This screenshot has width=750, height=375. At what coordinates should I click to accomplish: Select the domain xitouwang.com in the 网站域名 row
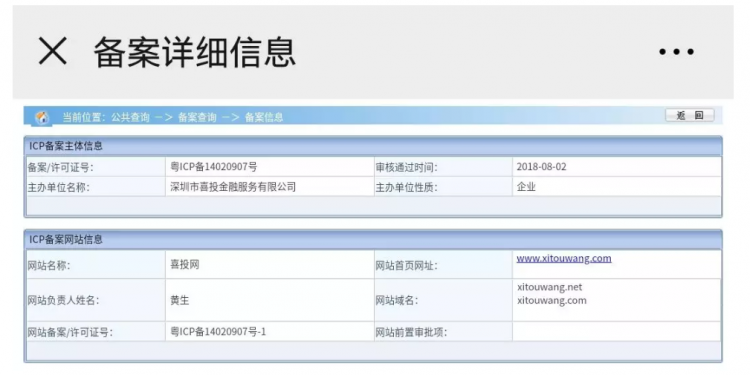click(552, 300)
